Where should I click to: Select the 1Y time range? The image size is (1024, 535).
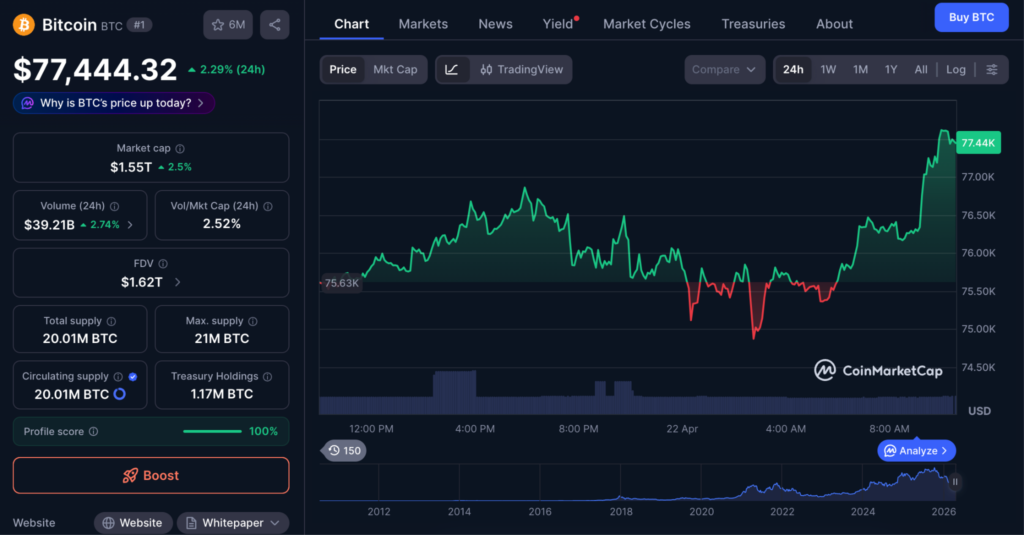[x=890, y=70]
